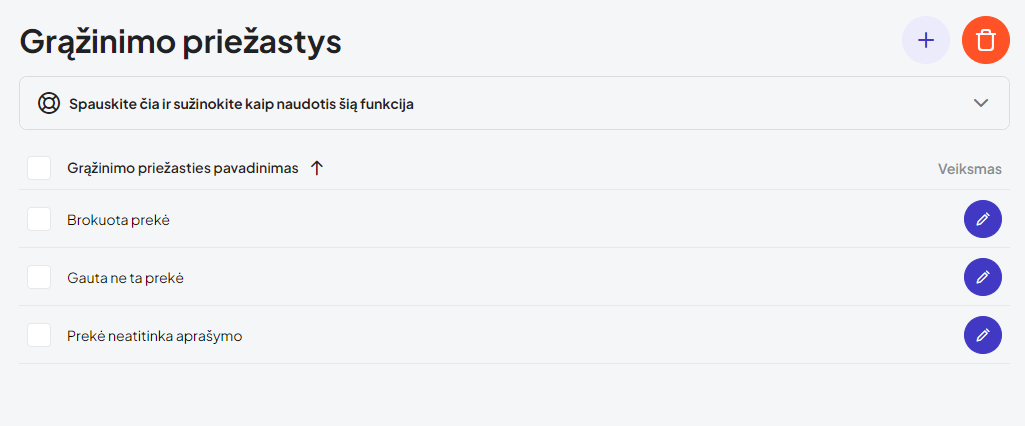Open the Brokuota prekė row text
This screenshot has width=1025, height=426.
tap(118, 220)
